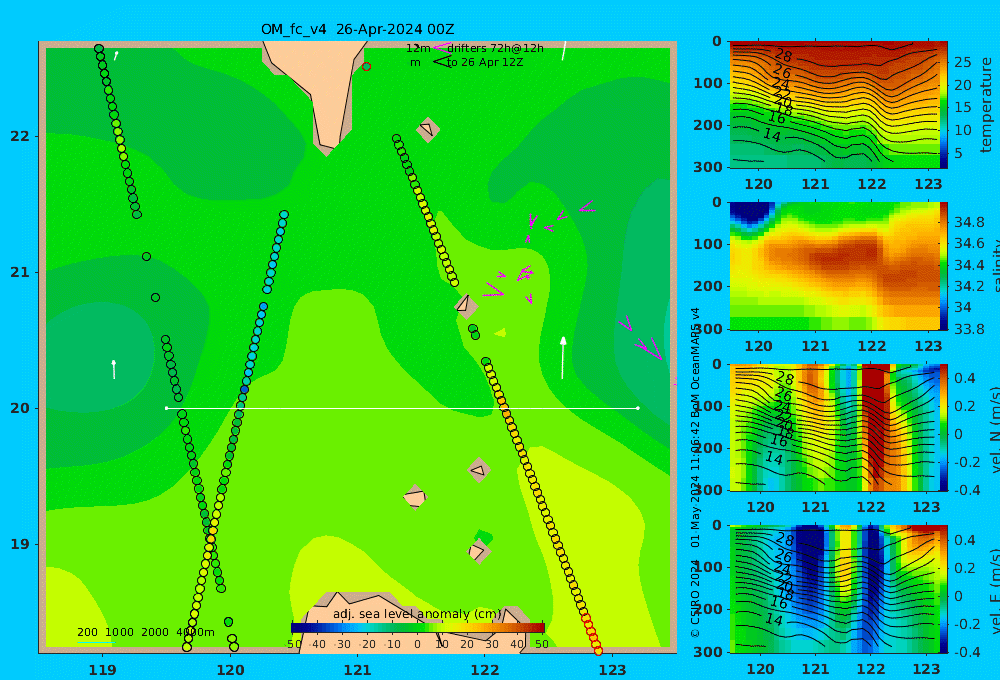Image resolution: width=1000 pixels, height=680 pixels.
Task: Click the main map longitude label 123
Action: 613,670
